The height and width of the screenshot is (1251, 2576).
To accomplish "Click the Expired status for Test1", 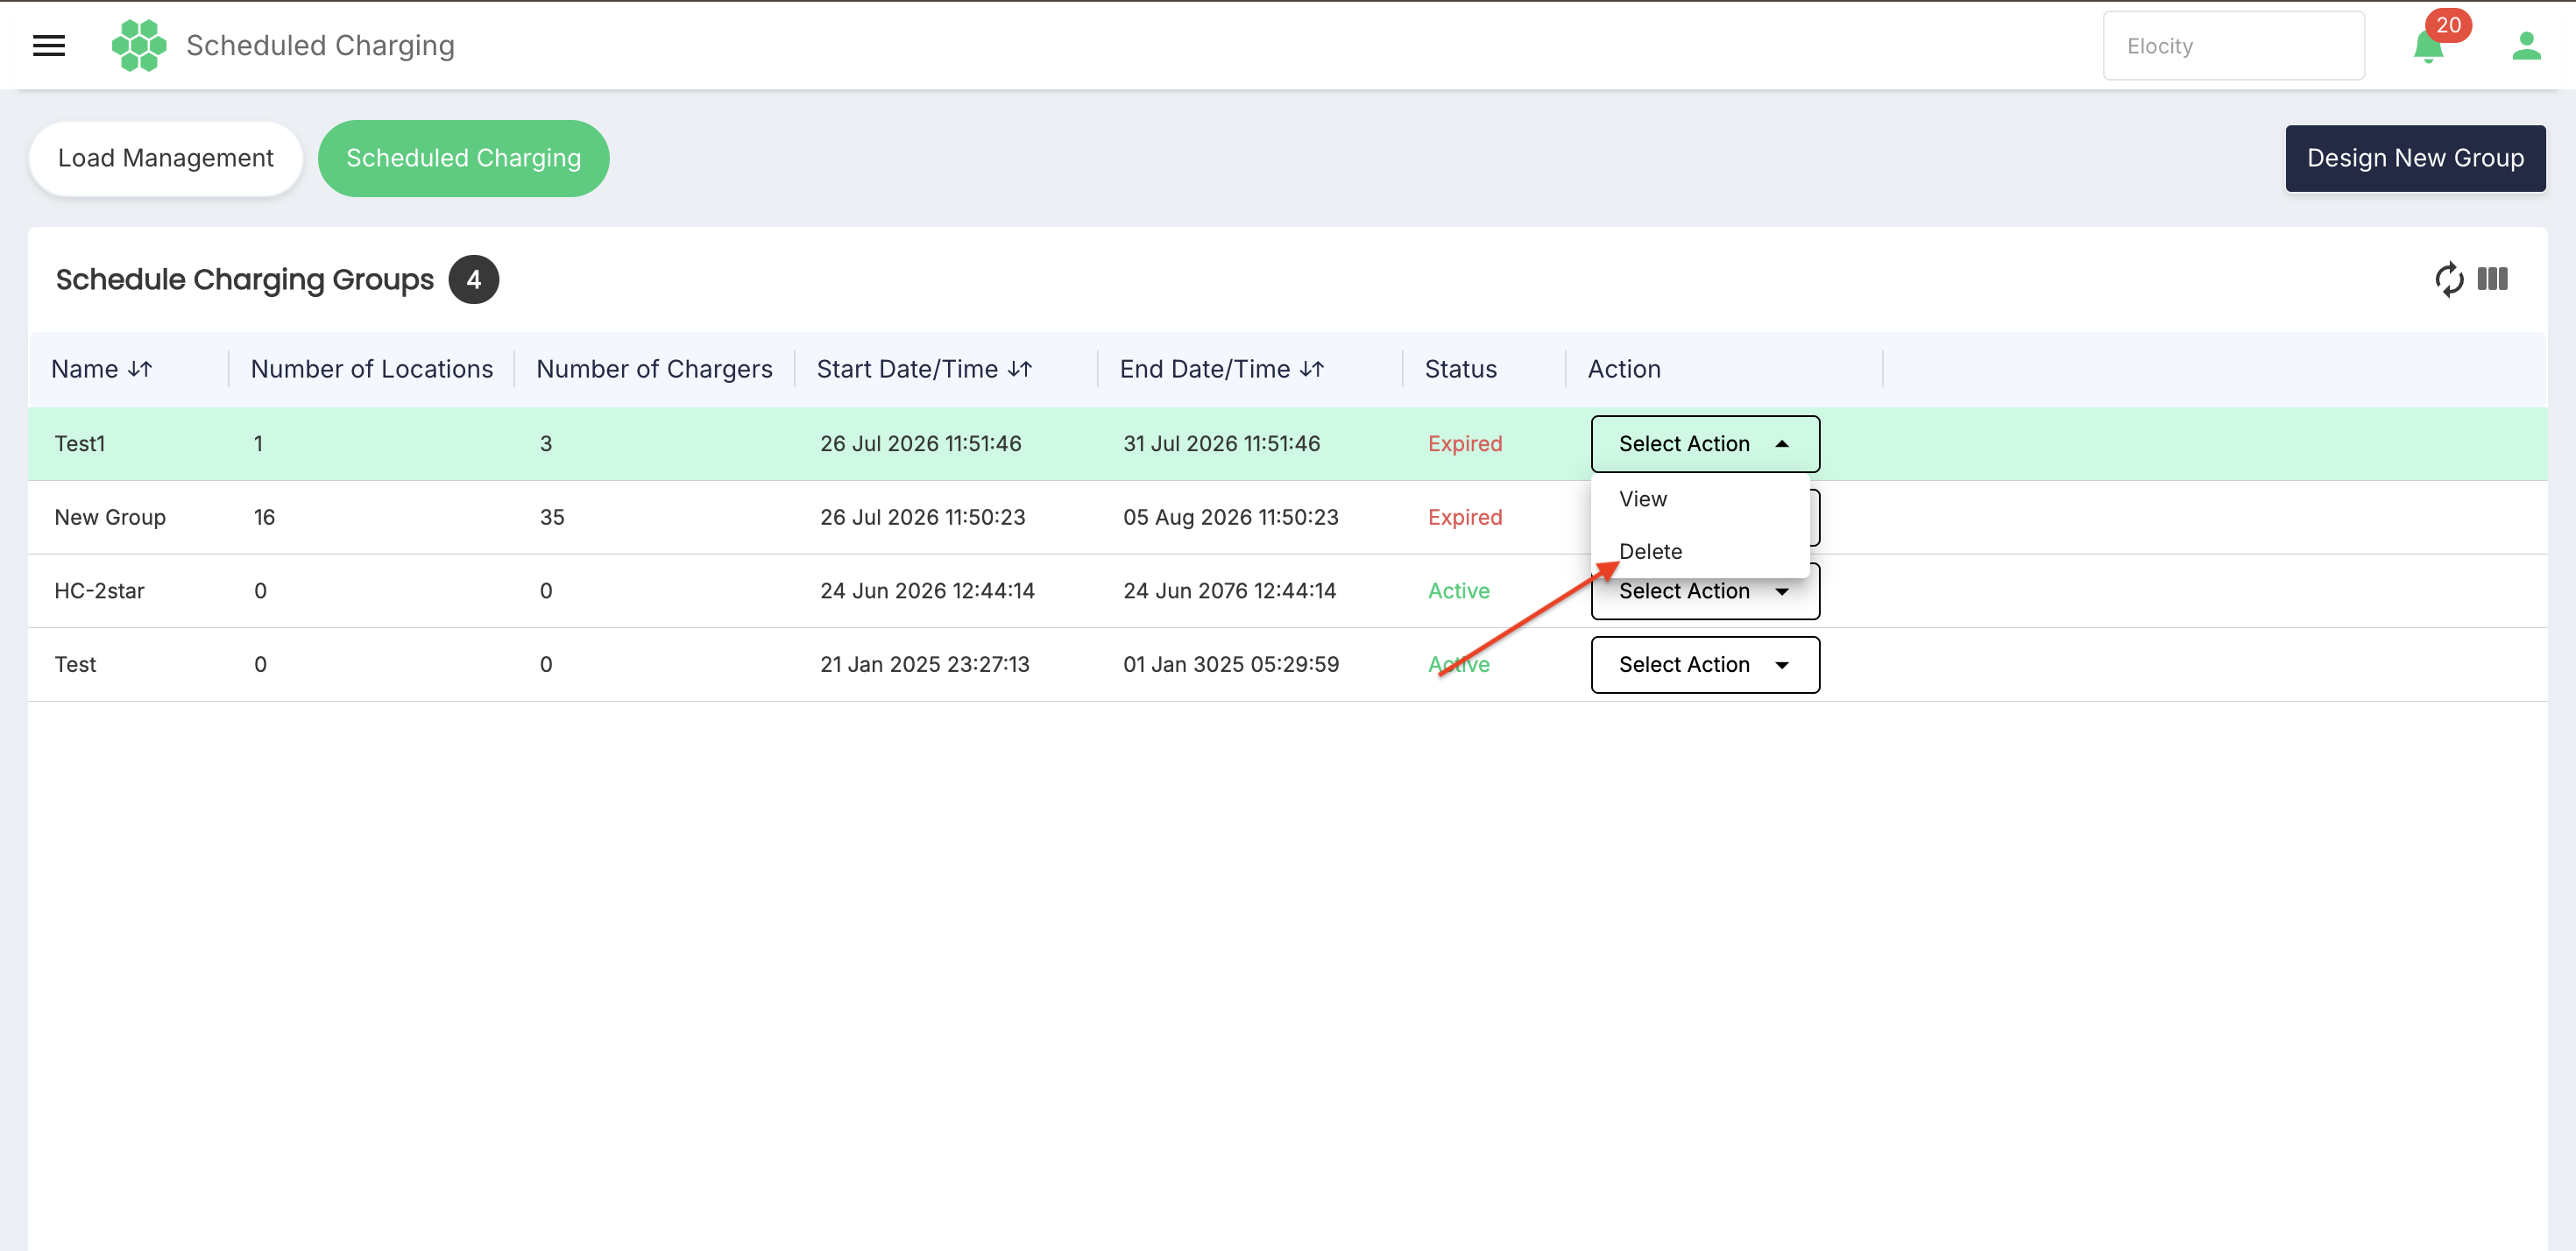I will 1465,444.
